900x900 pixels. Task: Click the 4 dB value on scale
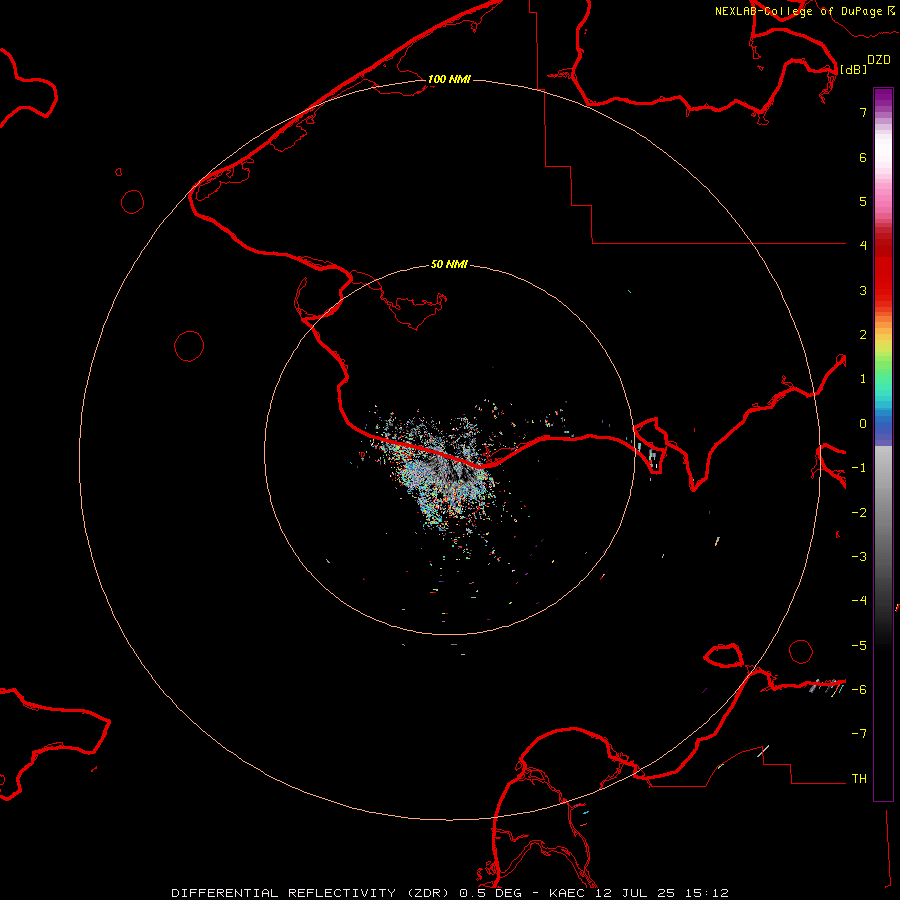[863, 246]
